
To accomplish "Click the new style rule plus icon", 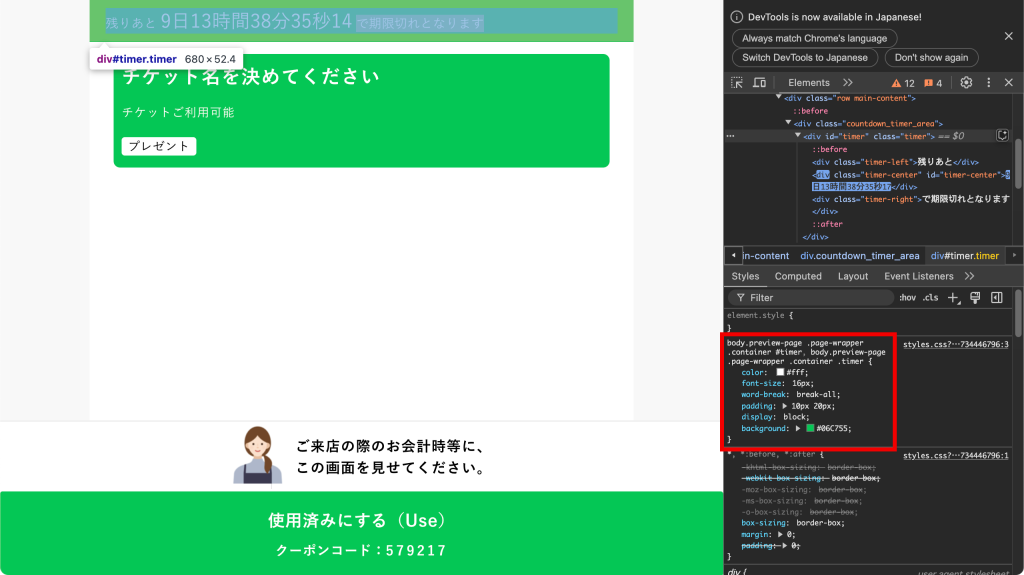I will tap(954, 298).
